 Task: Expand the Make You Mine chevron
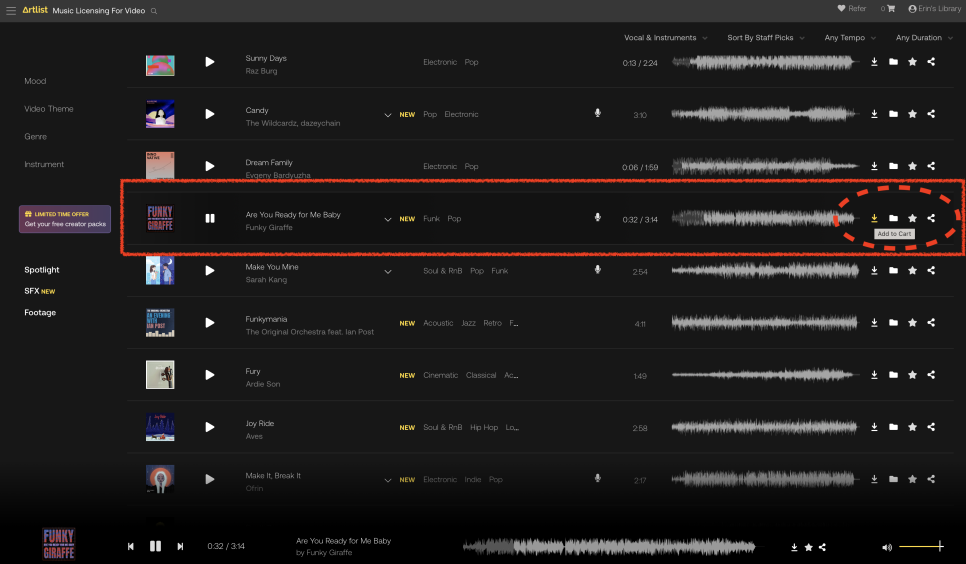pyautogui.click(x=388, y=272)
